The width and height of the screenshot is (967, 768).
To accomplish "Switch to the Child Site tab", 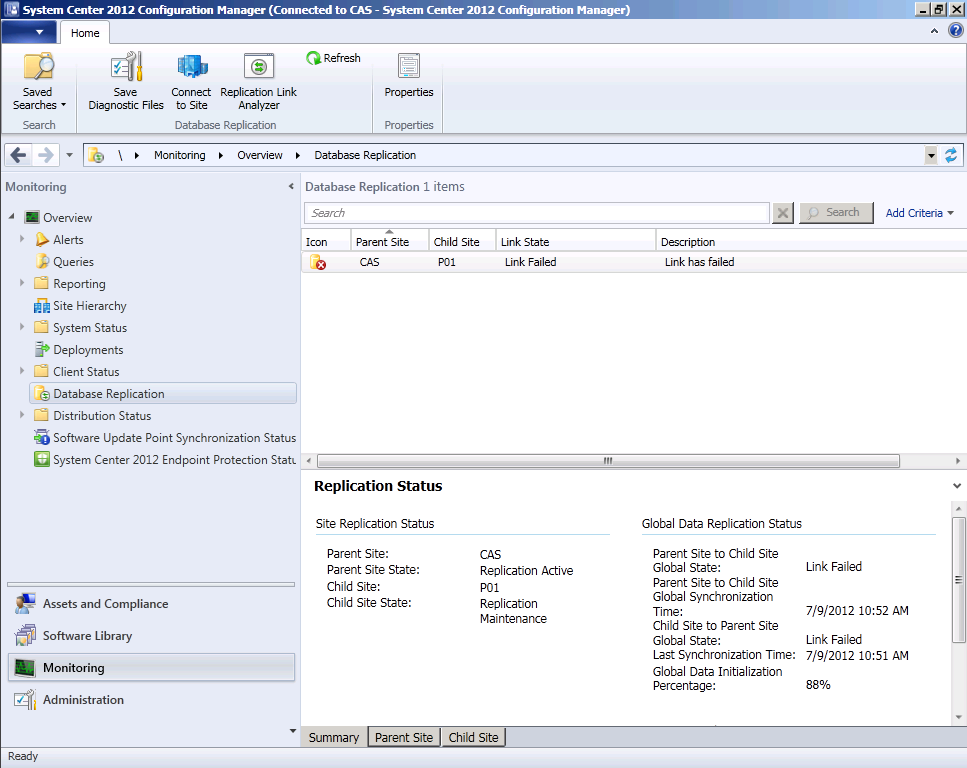I will click(x=474, y=738).
